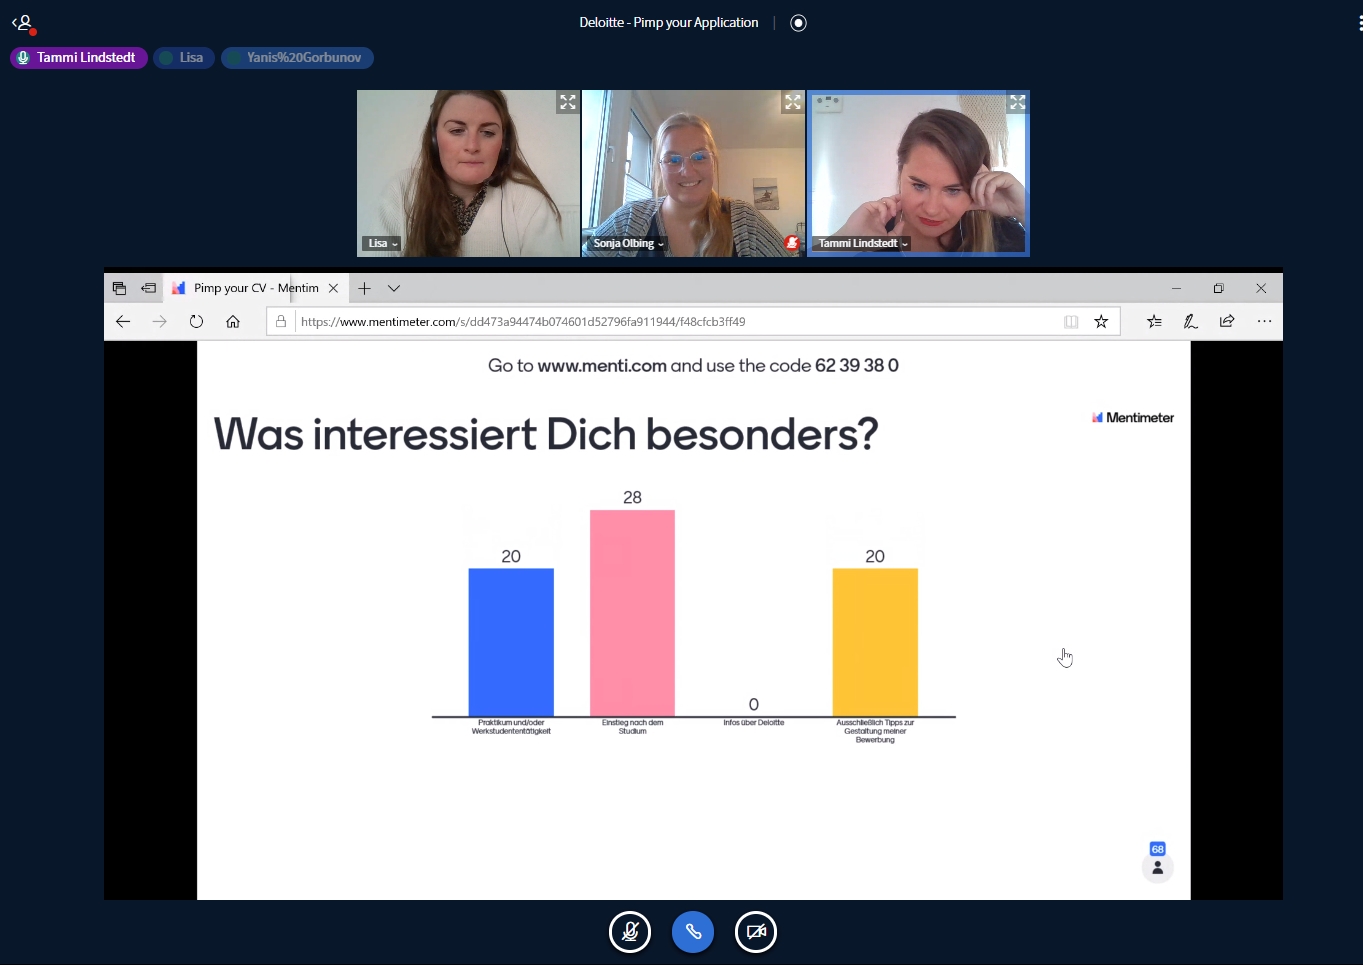The height and width of the screenshot is (965, 1363).
Task: Click the 'Deloitte - Pimp your Application' title
Action: (669, 23)
